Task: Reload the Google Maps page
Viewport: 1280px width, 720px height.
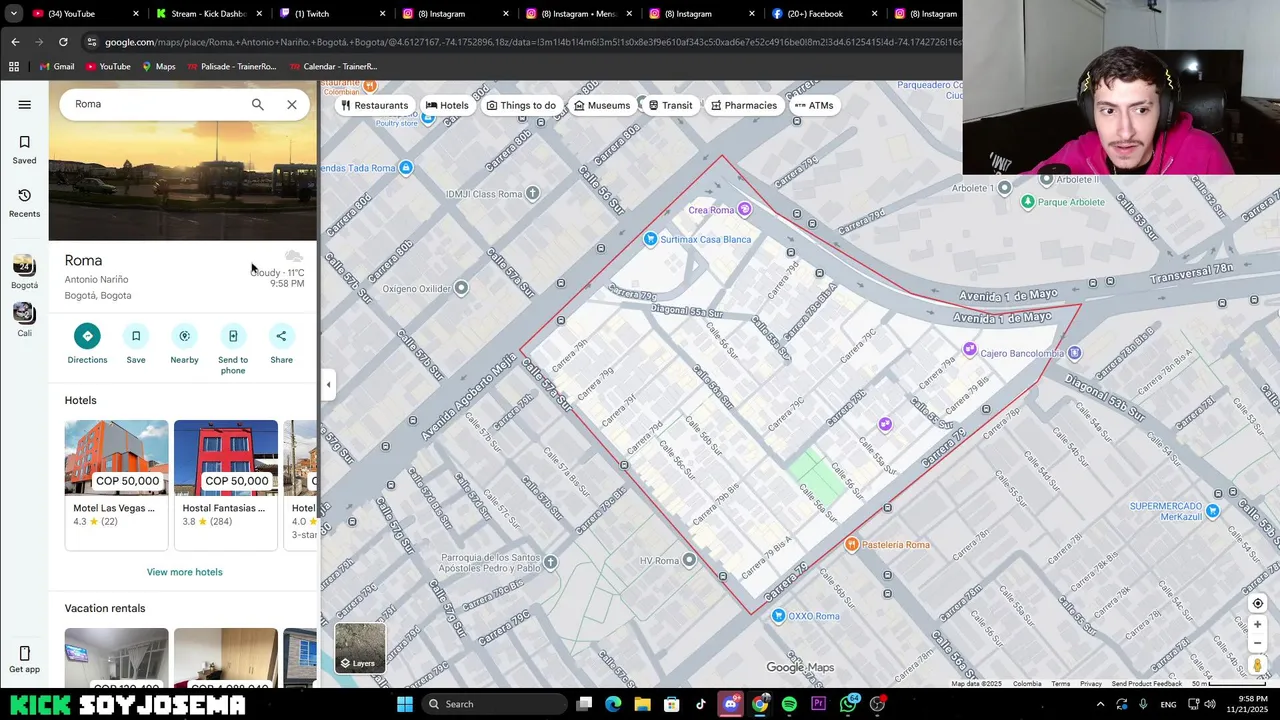Action: tap(63, 42)
